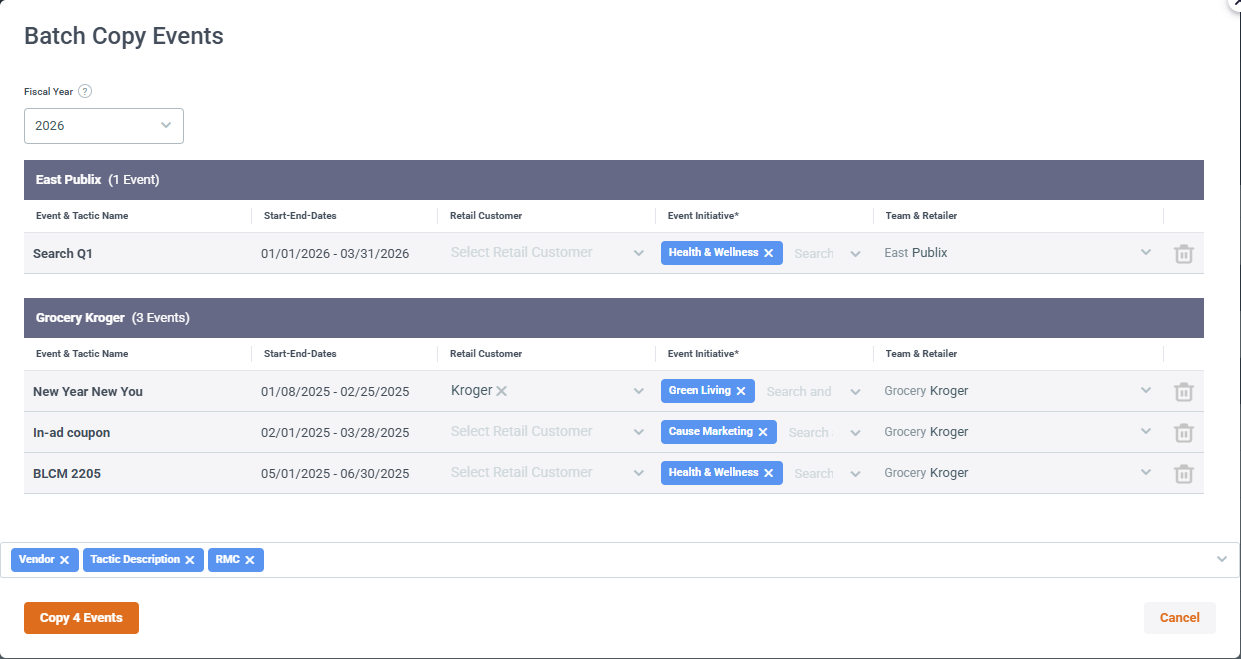Select the In-ad coupon event name
Image resolution: width=1241 pixels, height=659 pixels.
[72, 433]
